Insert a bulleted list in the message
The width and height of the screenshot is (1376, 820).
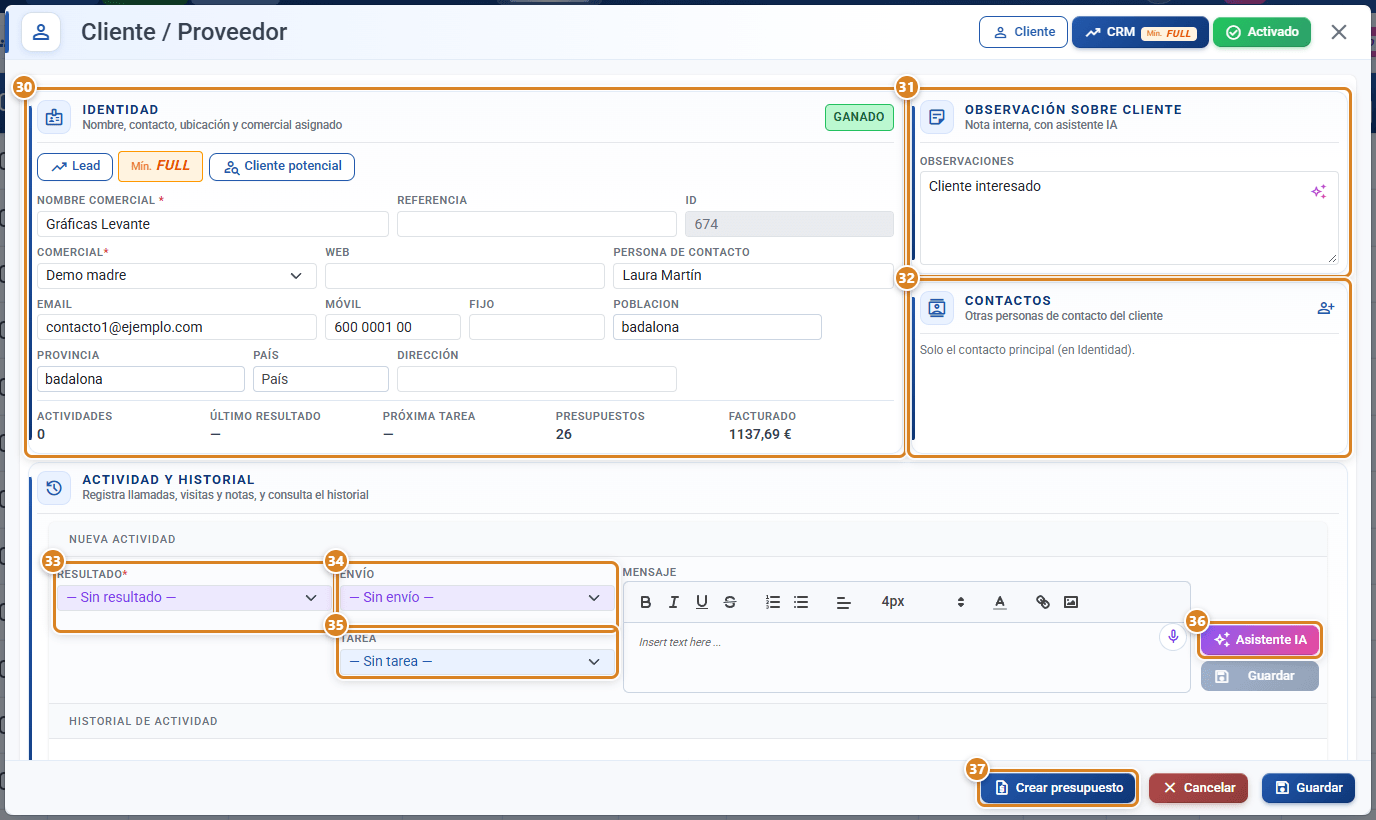(800, 602)
